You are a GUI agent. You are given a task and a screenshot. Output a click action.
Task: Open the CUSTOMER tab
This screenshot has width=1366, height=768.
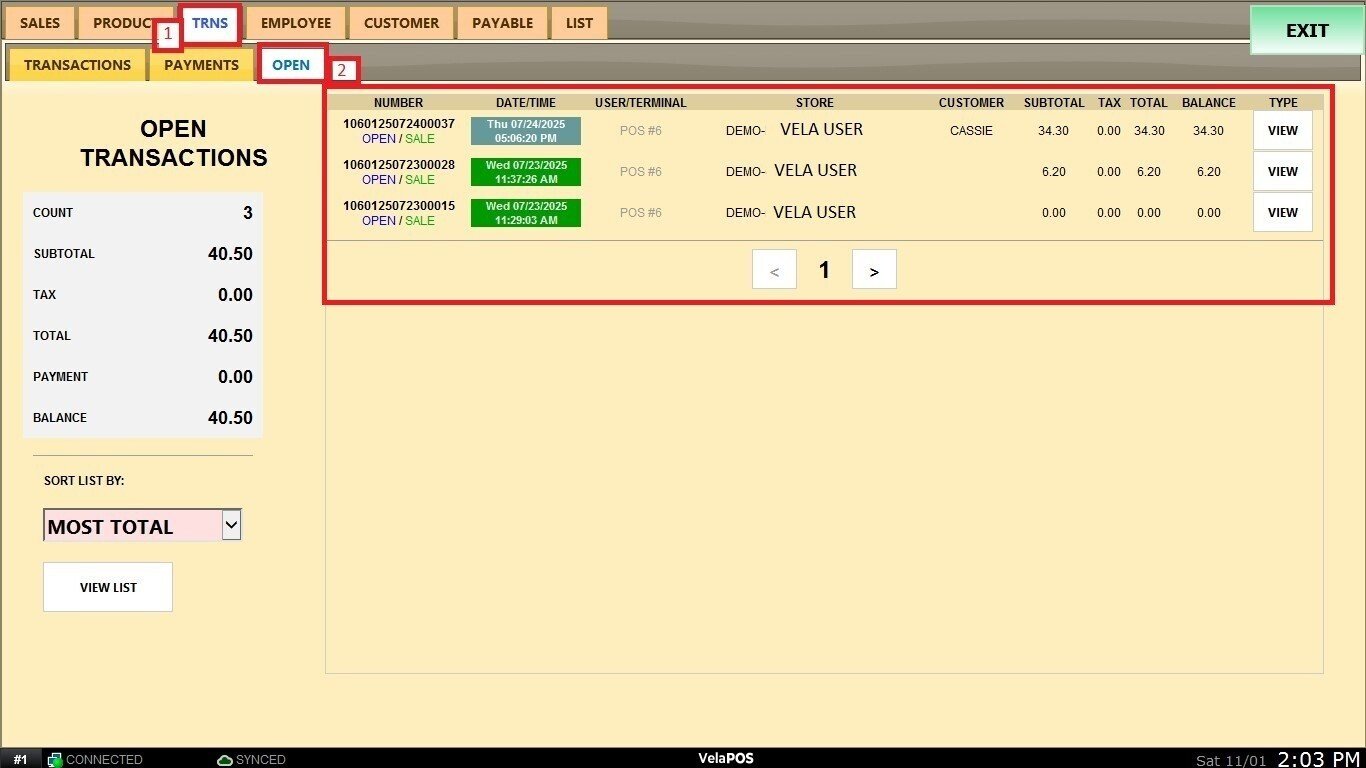click(x=401, y=23)
